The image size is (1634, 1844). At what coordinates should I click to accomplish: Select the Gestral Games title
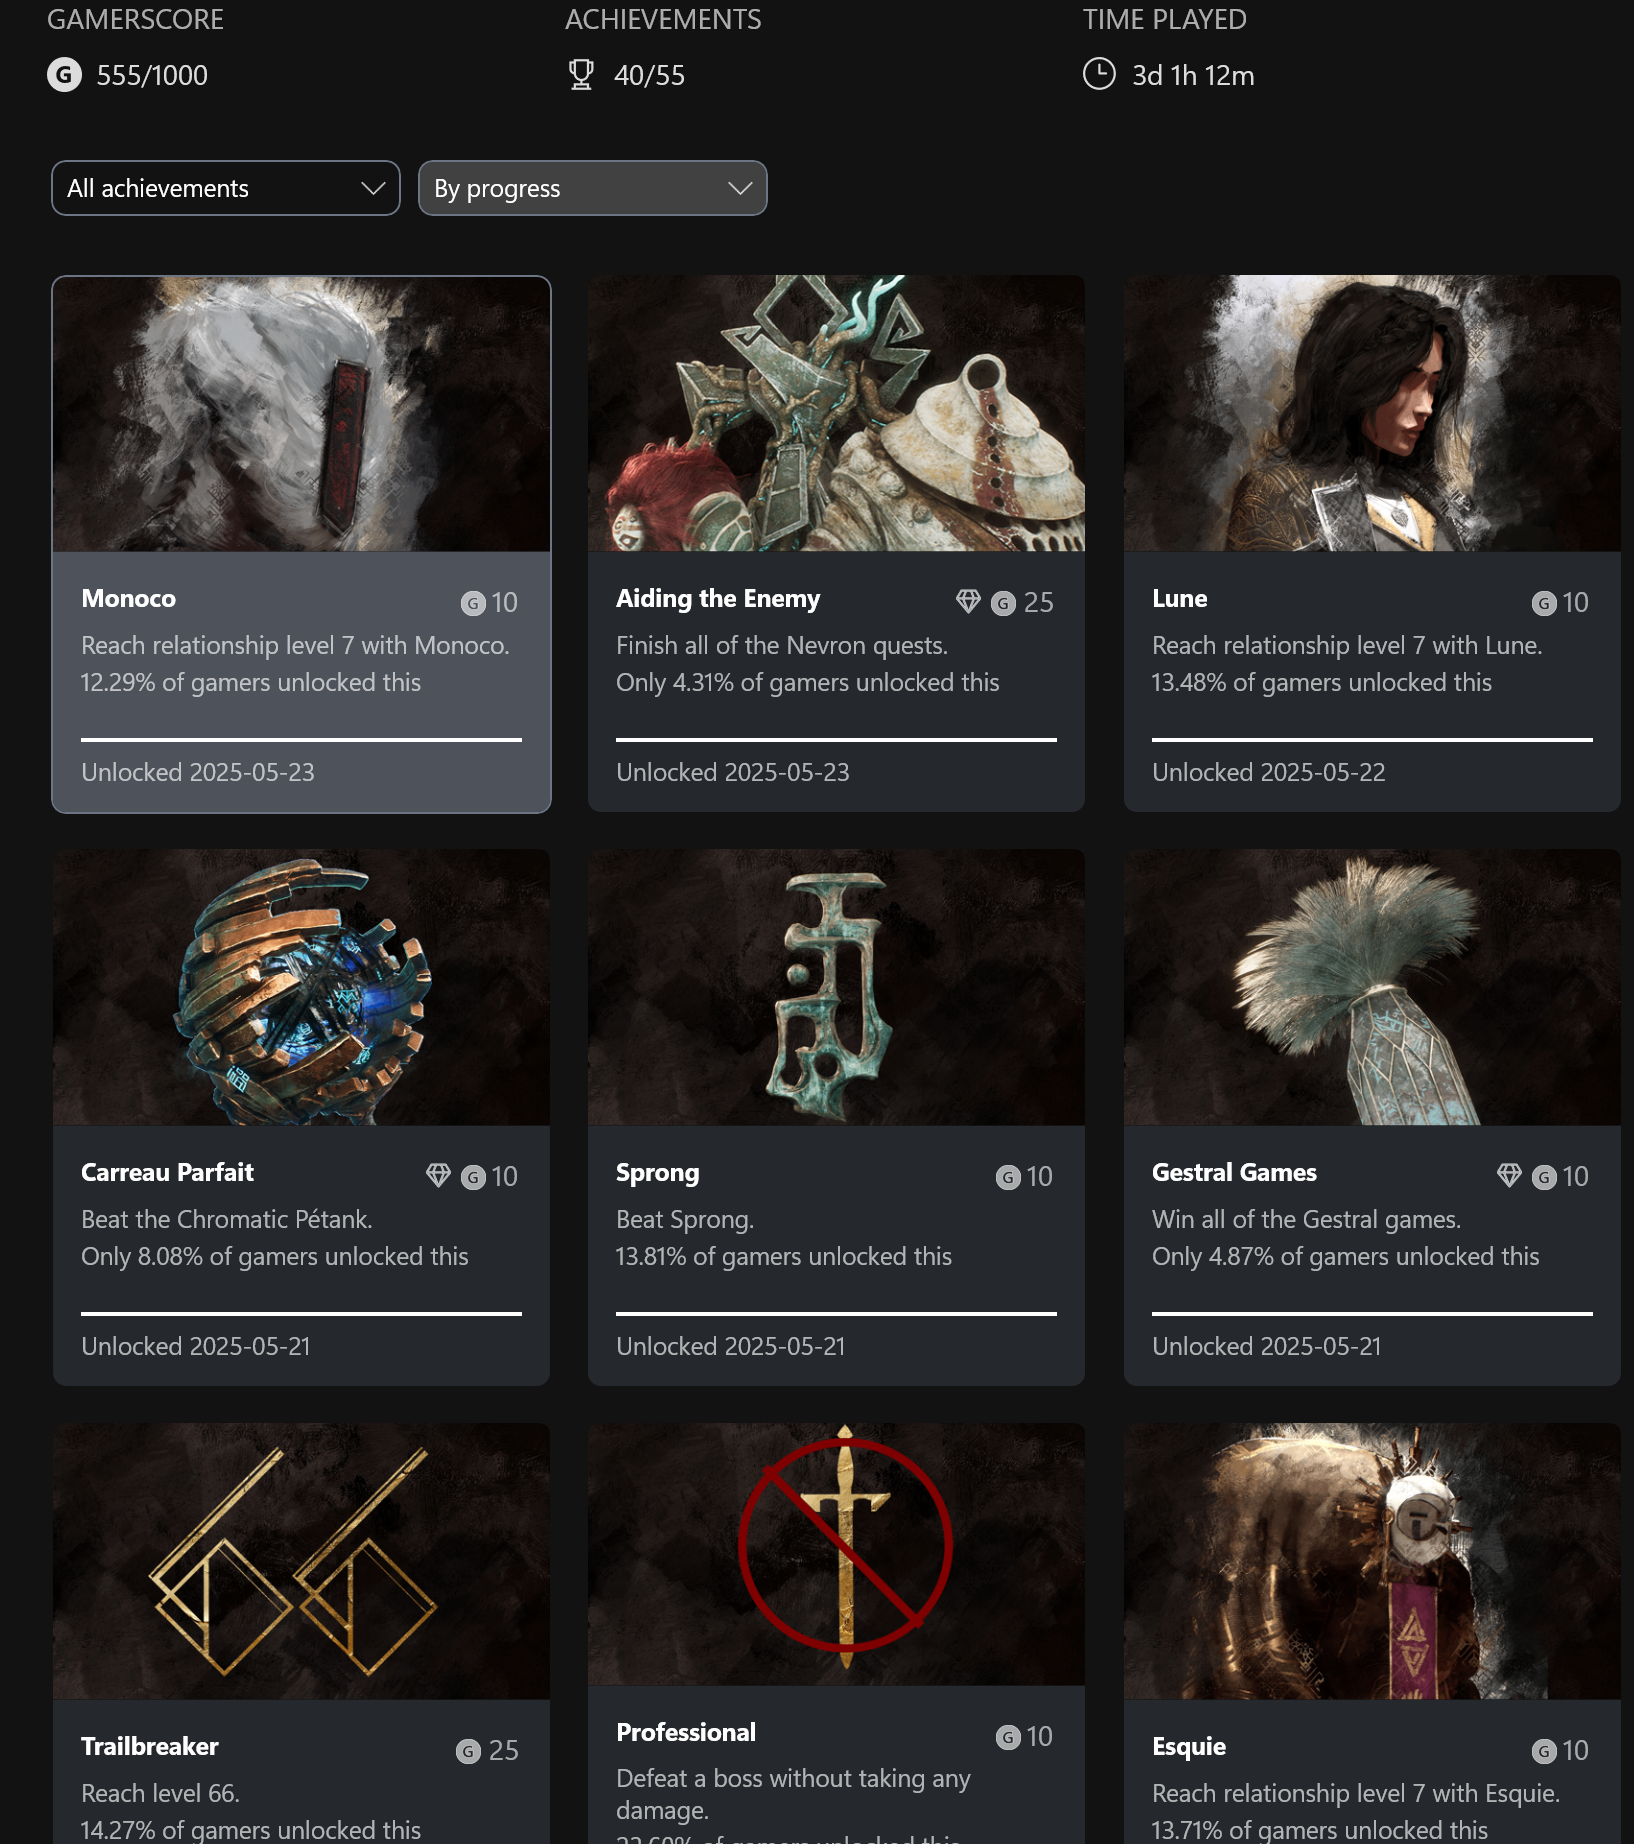coord(1234,1172)
